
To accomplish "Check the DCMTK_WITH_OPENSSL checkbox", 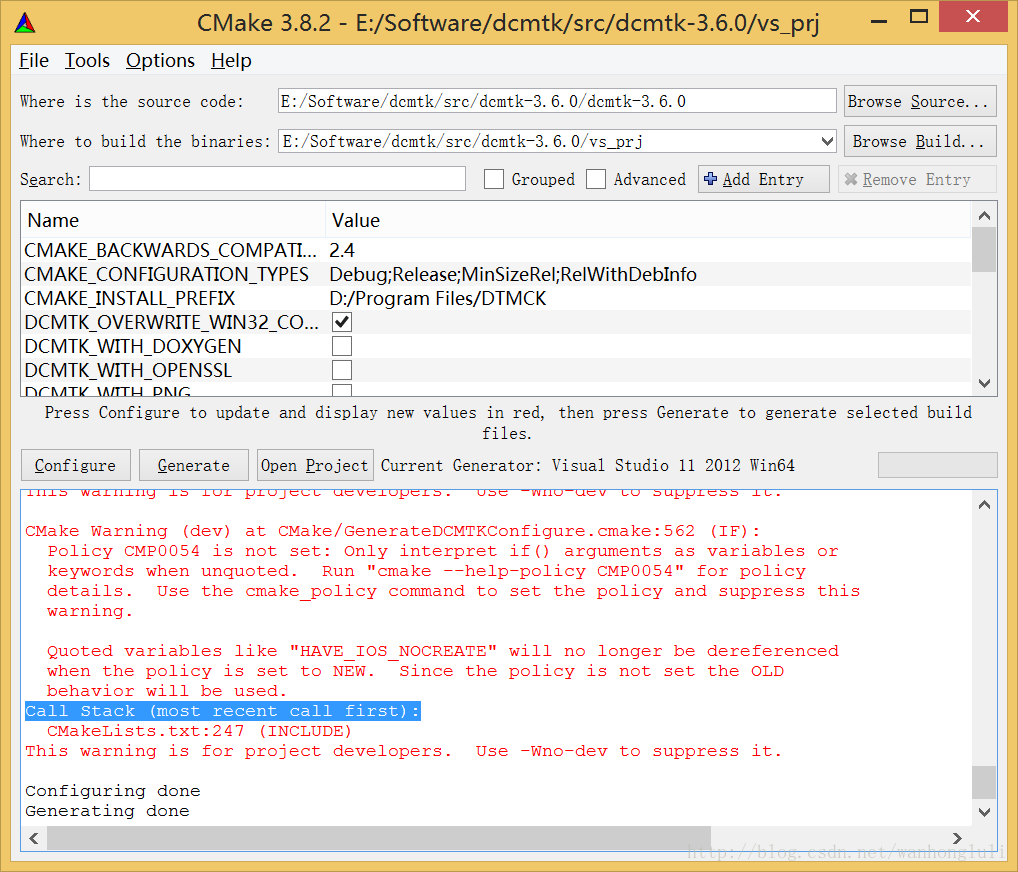I will (342, 370).
